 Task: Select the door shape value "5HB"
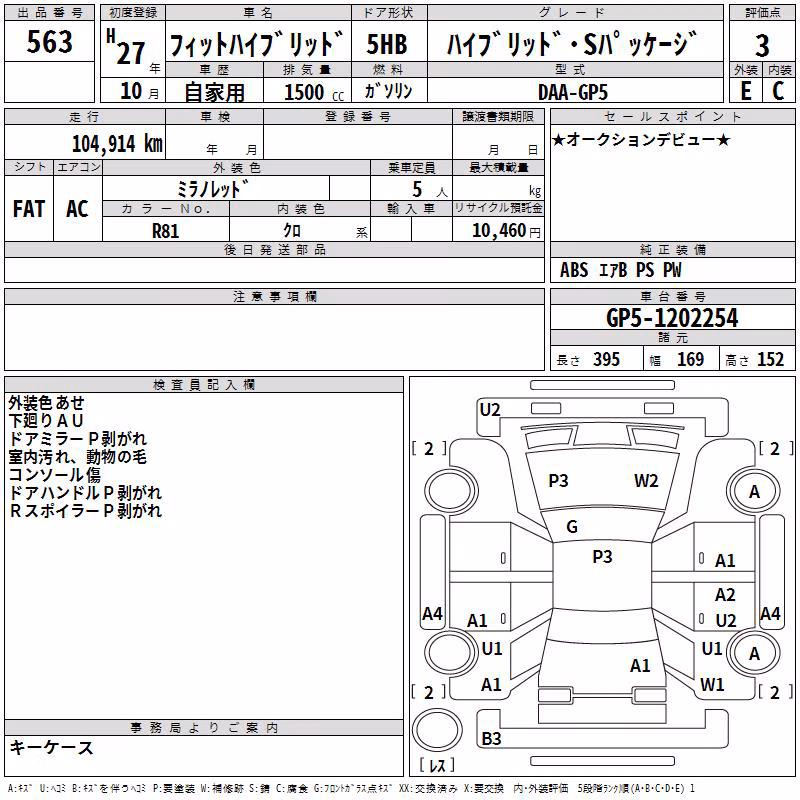[x=387, y=44]
